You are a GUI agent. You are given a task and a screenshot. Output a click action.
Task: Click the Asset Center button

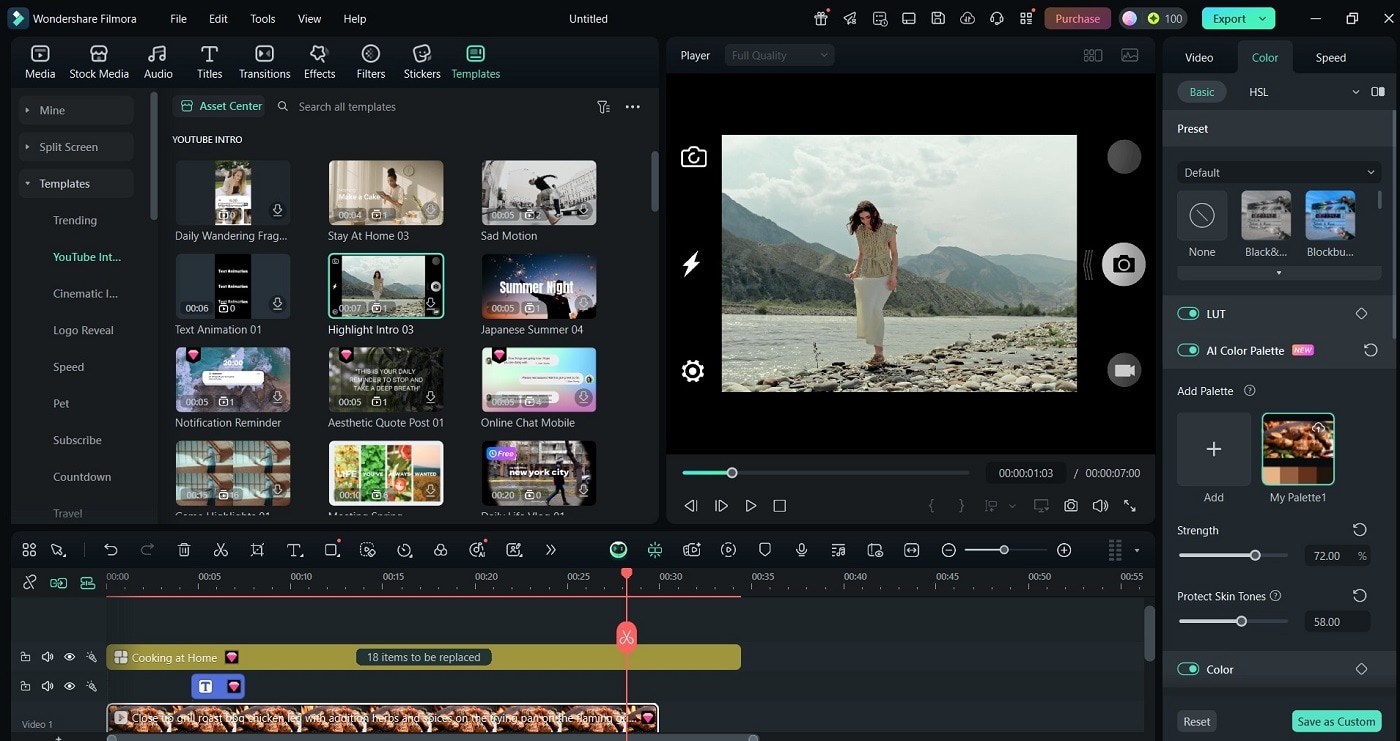pyautogui.click(x=220, y=106)
